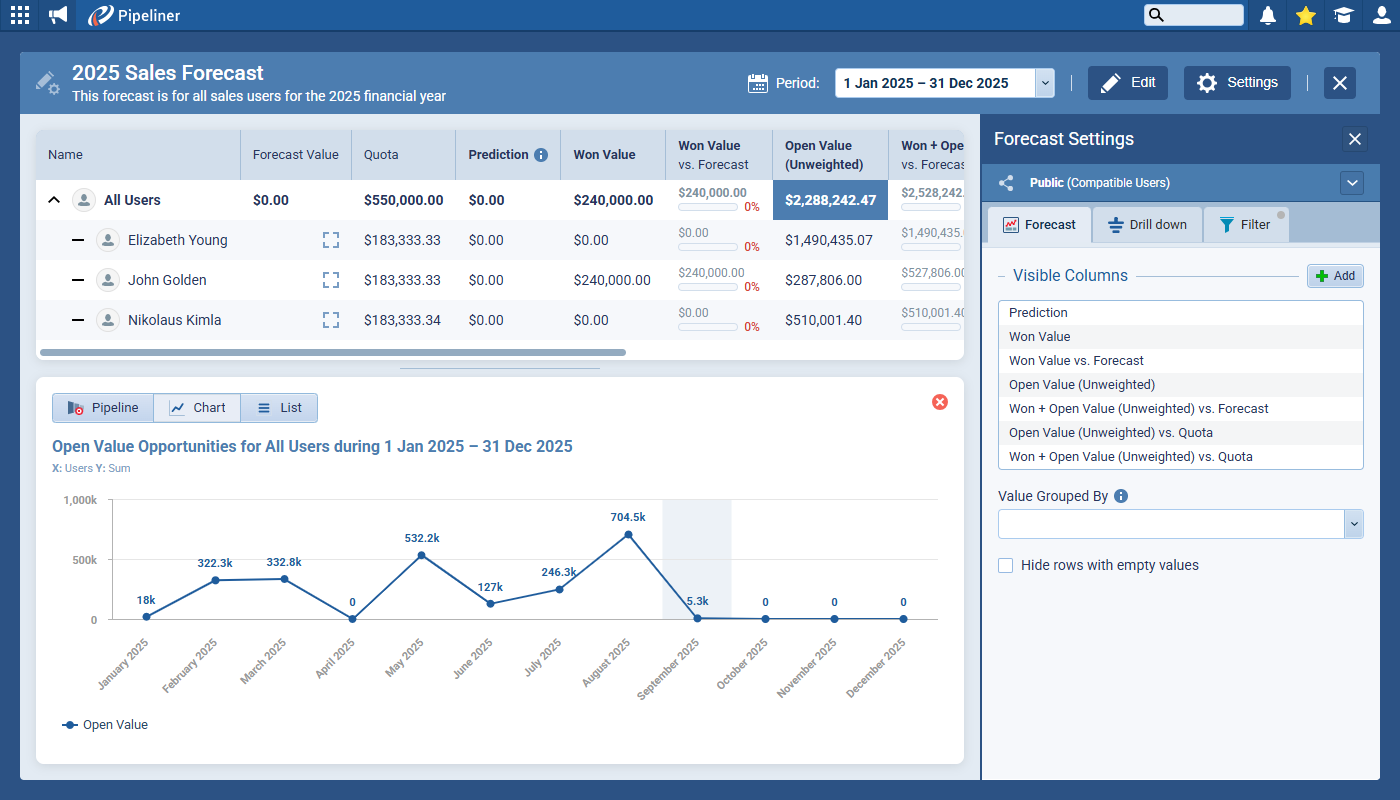Open the graduation cap learning icon
The height and width of the screenshot is (800, 1400).
[1343, 15]
